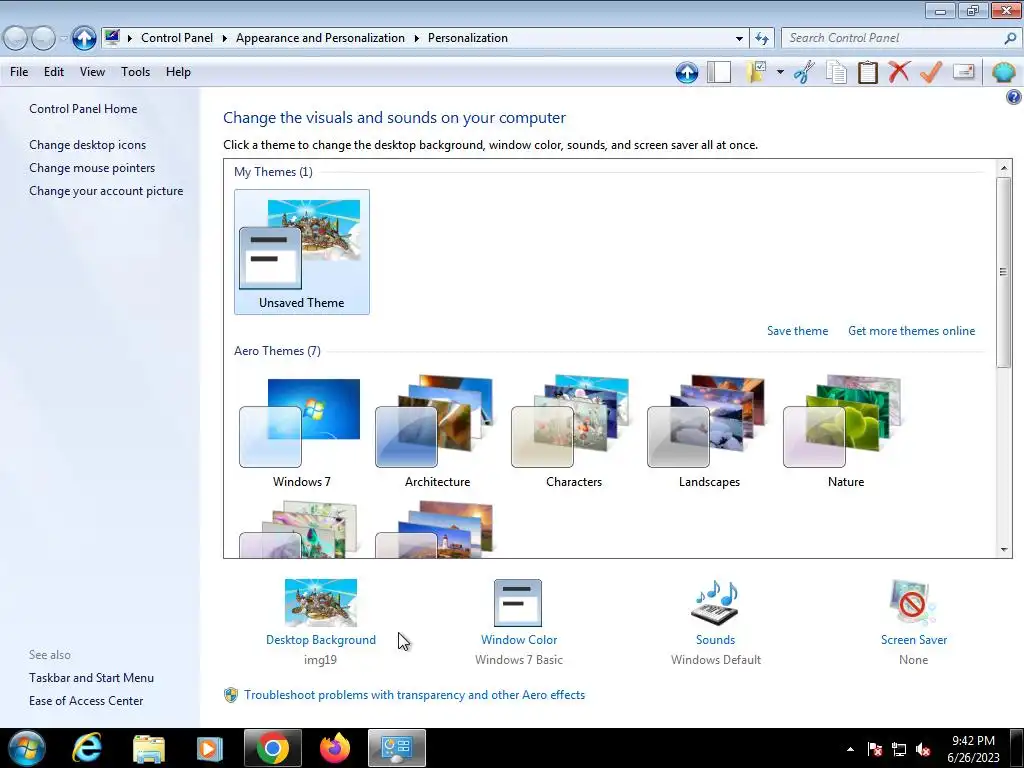Open Change mouse pointers

pyautogui.click(x=92, y=168)
